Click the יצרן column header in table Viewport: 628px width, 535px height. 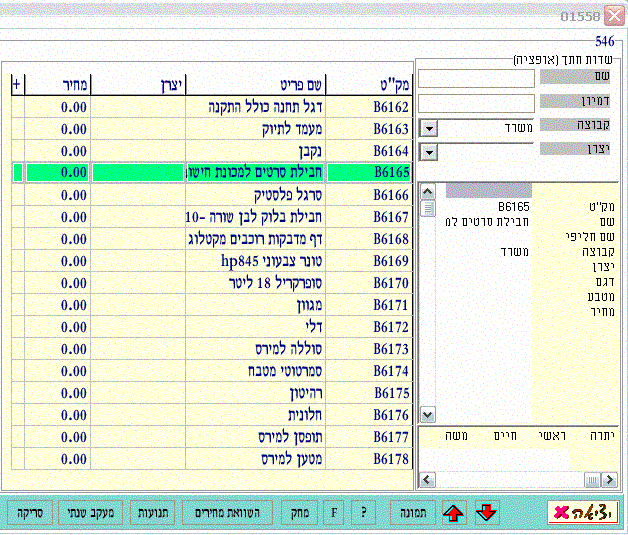pyautogui.click(x=138, y=84)
